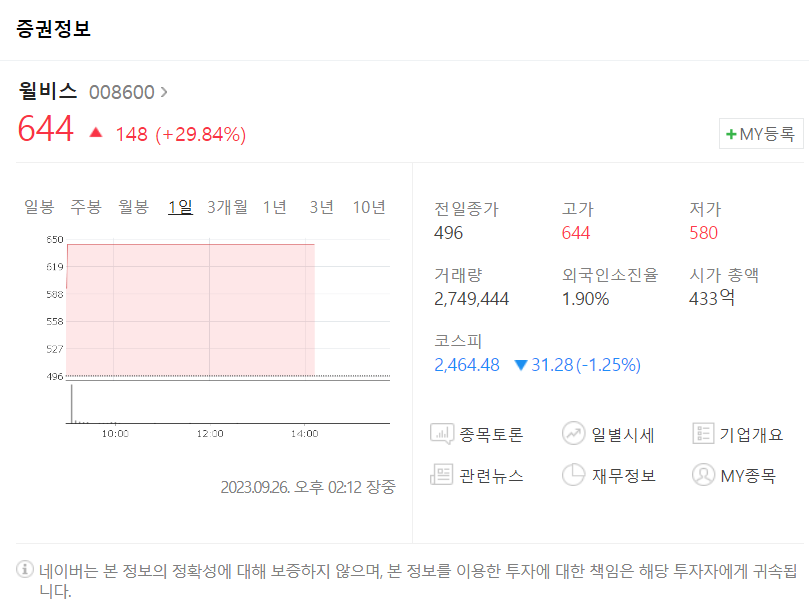Select the 1일 chart period
The width and height of the screenshot is (809, 616).
coord(181,207)
